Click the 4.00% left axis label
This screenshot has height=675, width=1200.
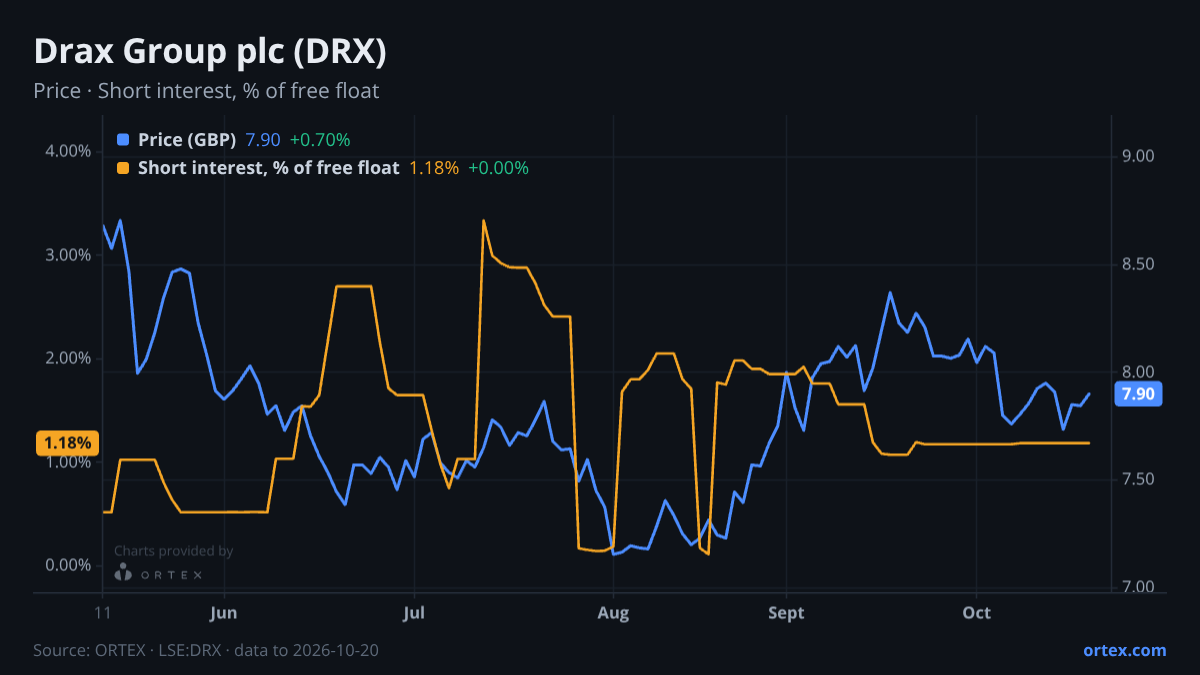tap(69, 151)
